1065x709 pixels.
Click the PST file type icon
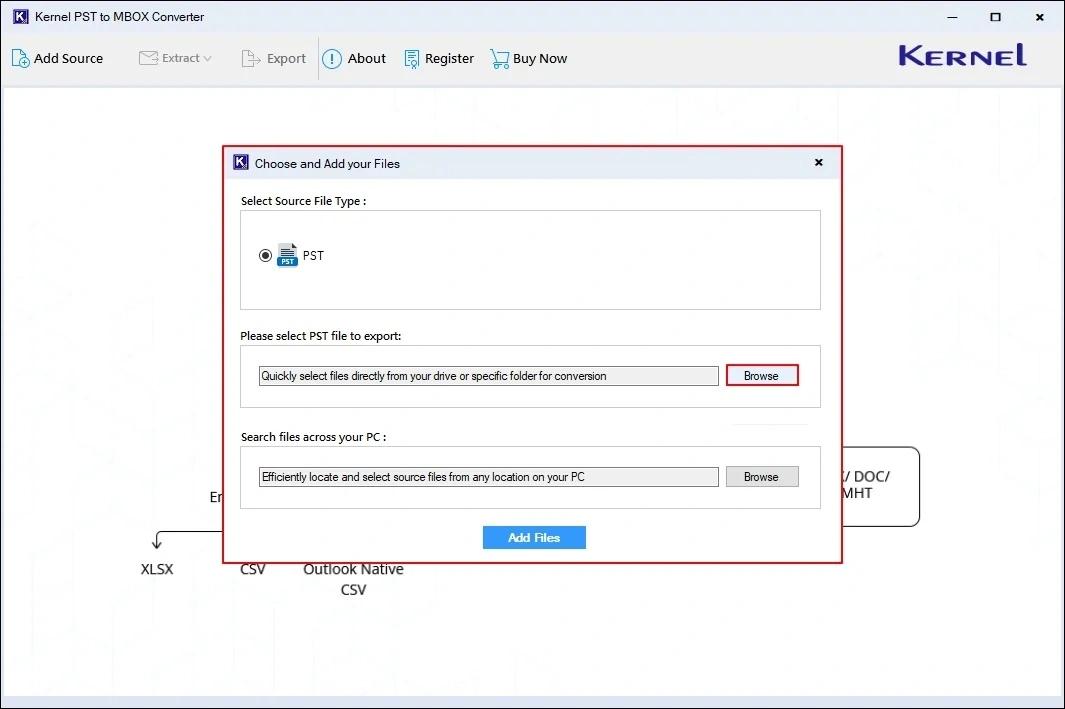pos(288,255)
